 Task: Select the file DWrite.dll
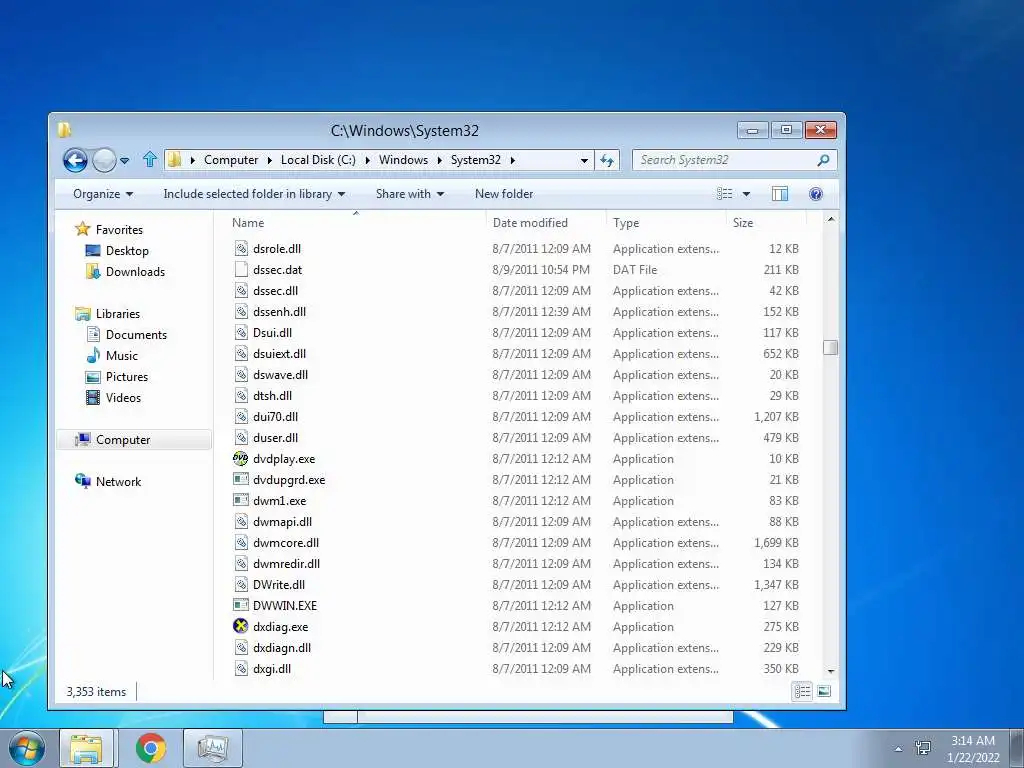(x=279, y=584)
